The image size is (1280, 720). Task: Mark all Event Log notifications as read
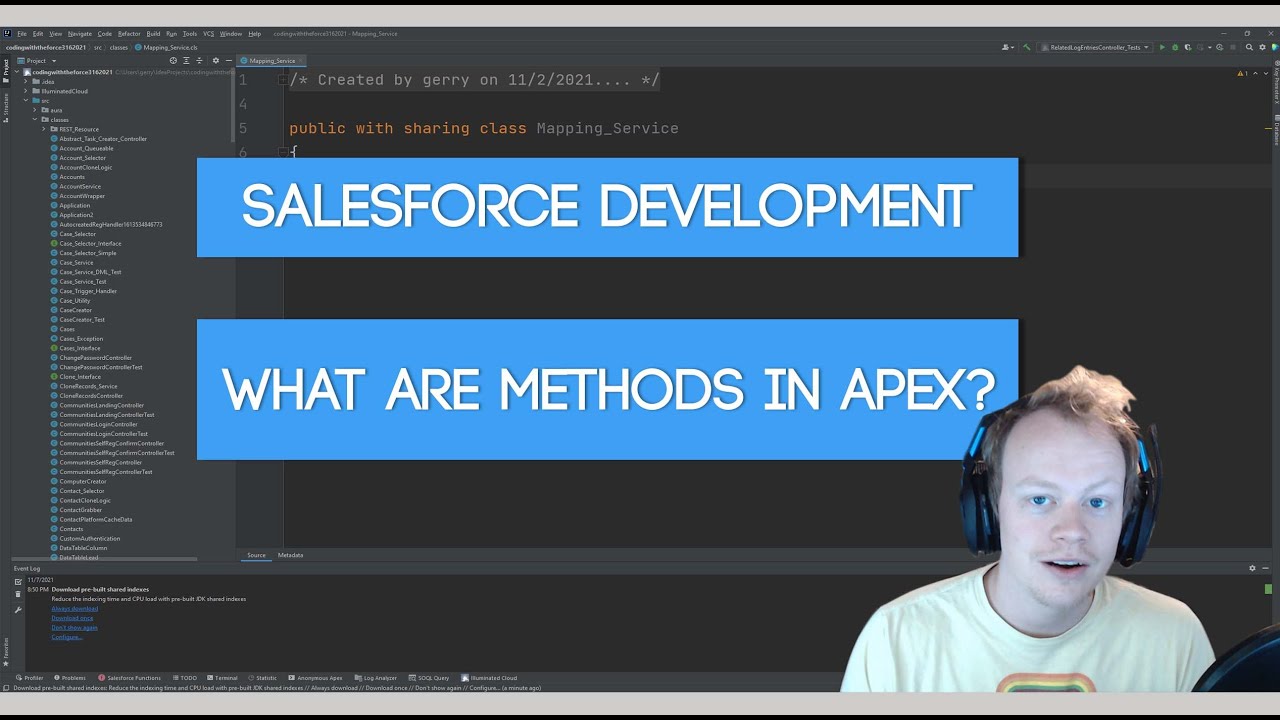coord(18,581)
